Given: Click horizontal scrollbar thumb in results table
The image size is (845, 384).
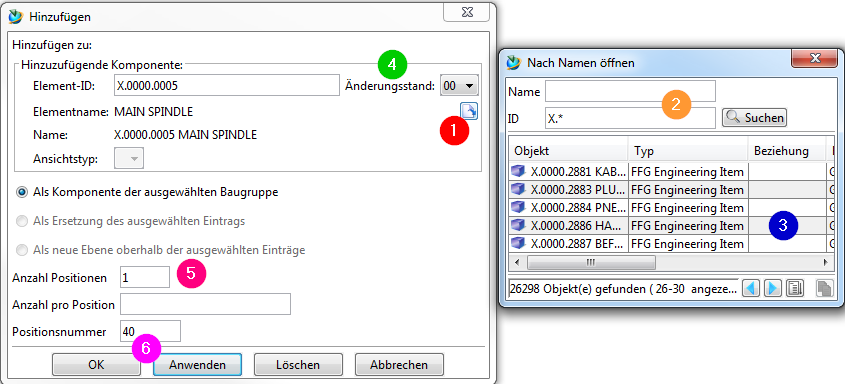Looking at the screenshot, I should [x=591, y=262].
